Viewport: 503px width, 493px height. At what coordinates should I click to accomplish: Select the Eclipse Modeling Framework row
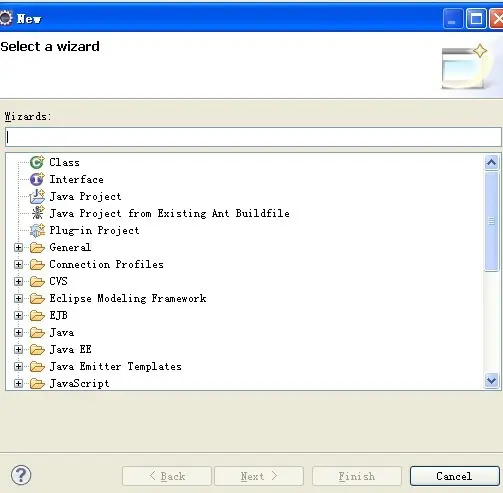(128, 298)
